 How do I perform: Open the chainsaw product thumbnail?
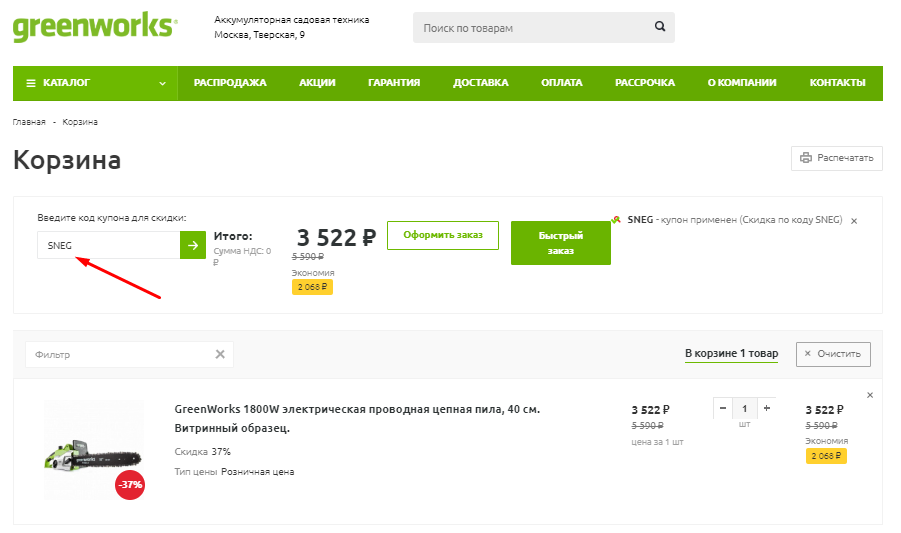[x=92, y=448]
